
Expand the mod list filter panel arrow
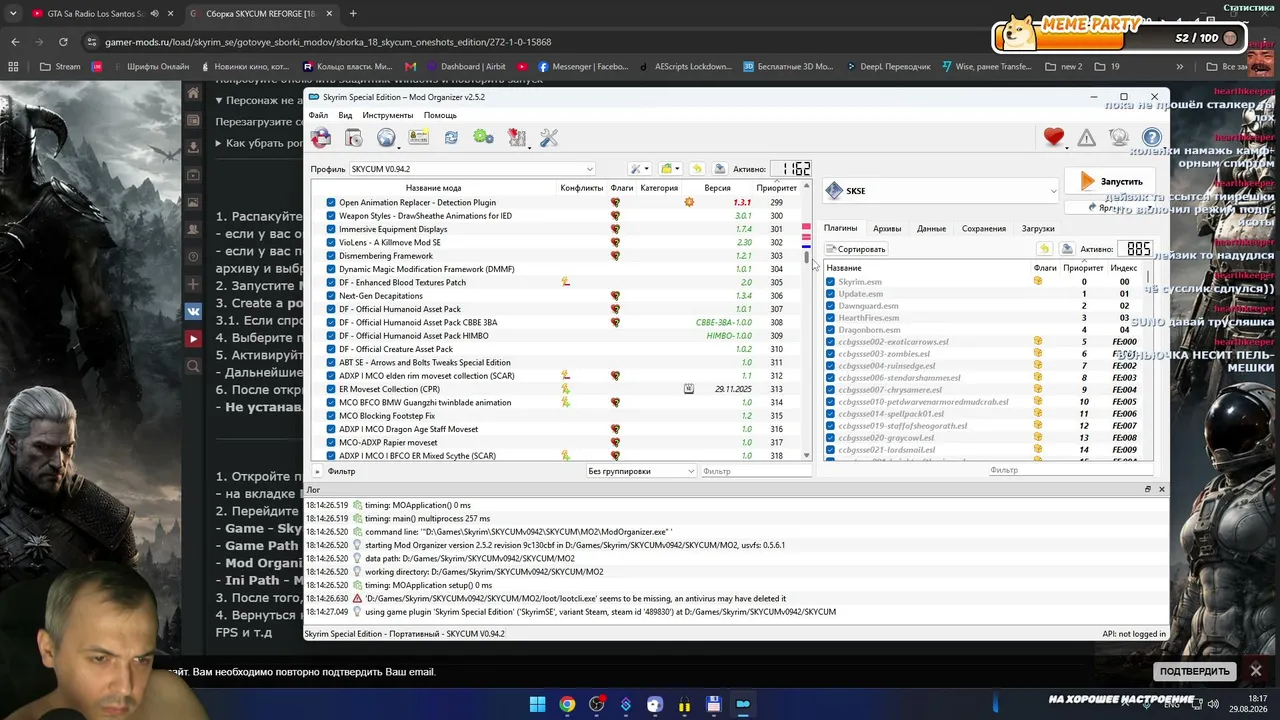pos(318,471)
